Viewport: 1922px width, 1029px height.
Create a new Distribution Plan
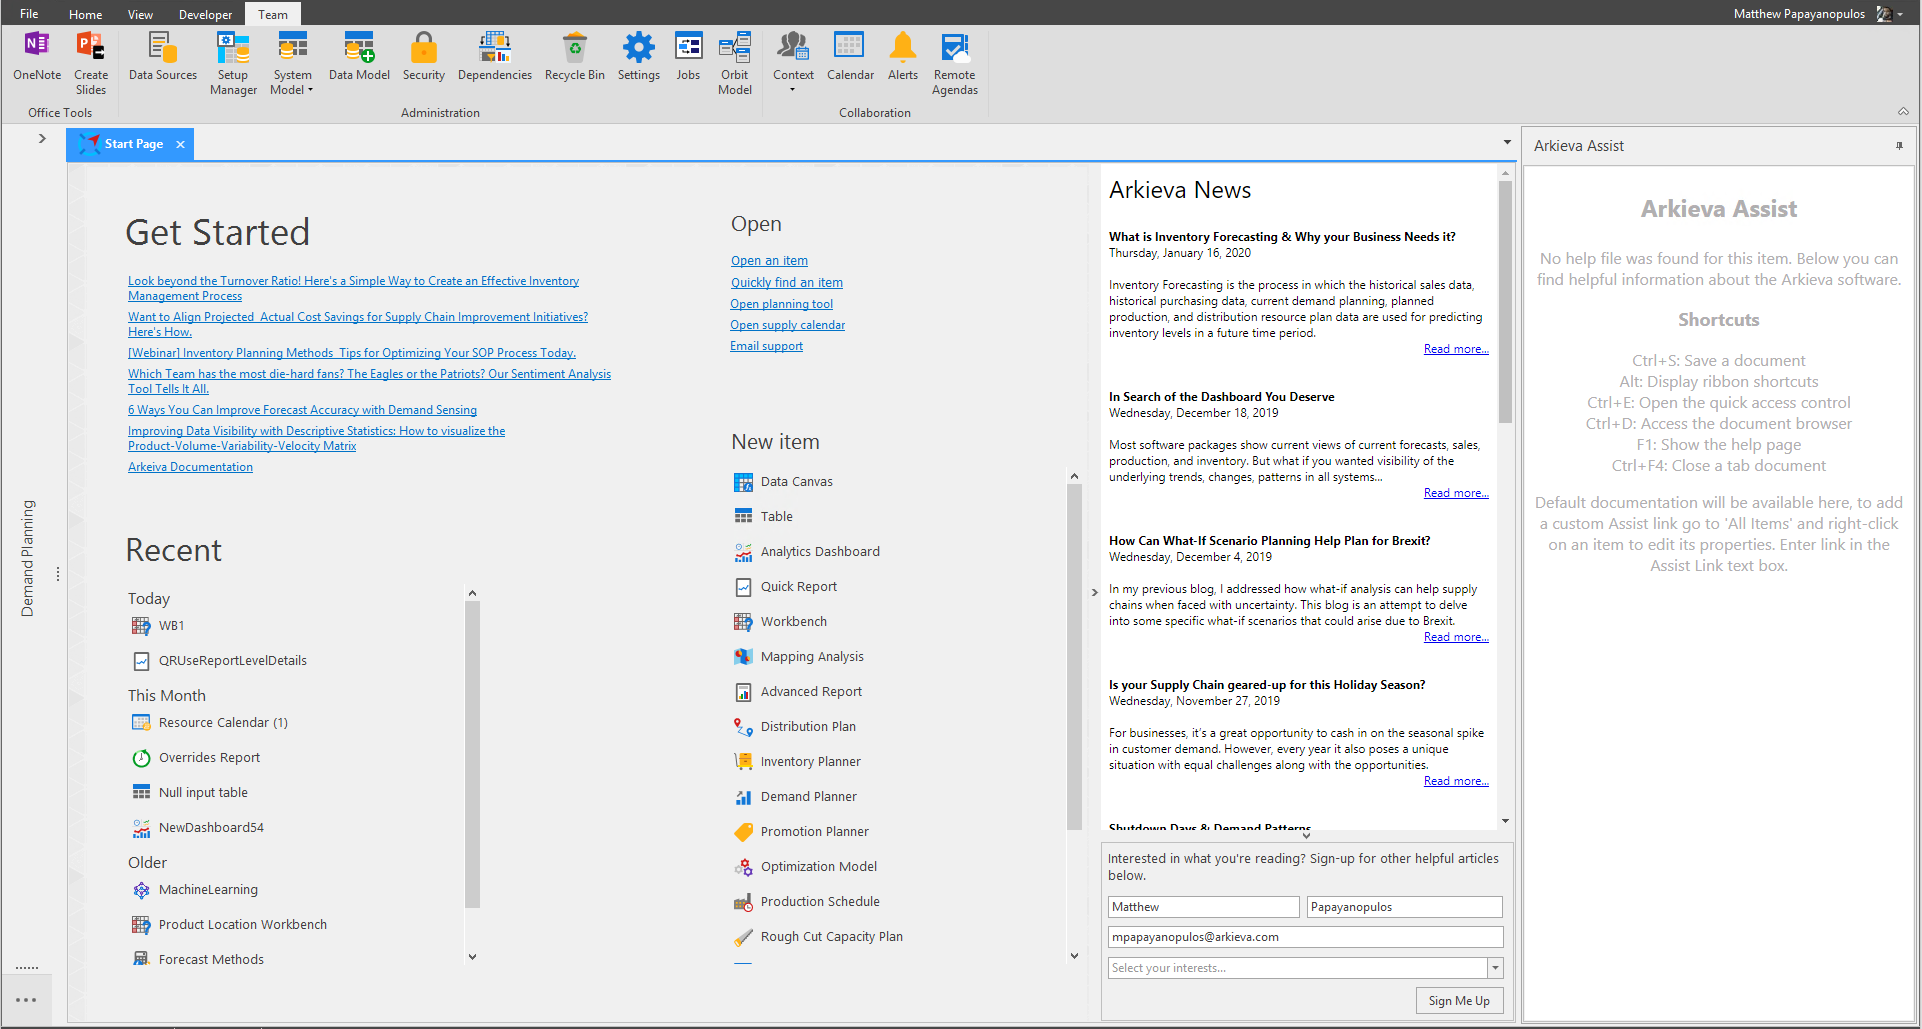point(795,727)
